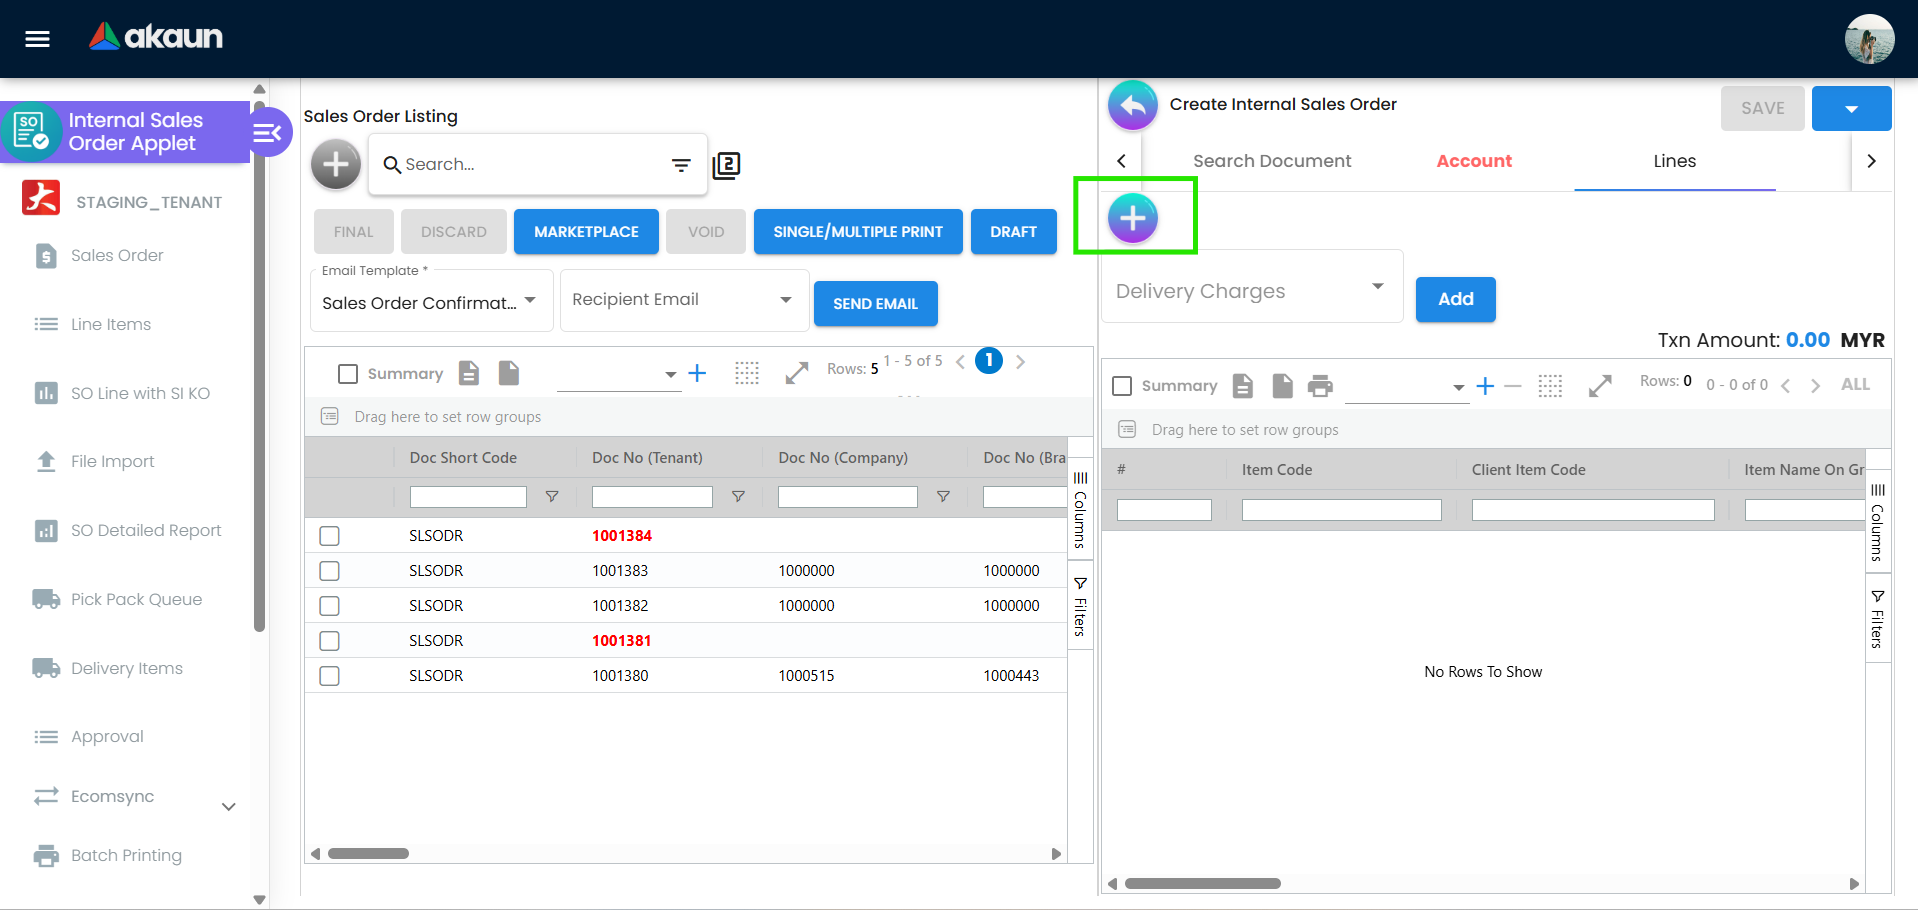Viewport: 1918px width, 910px height.
Task: Click the expand arrows icon in listing grid
Action: tap(796, 374)
